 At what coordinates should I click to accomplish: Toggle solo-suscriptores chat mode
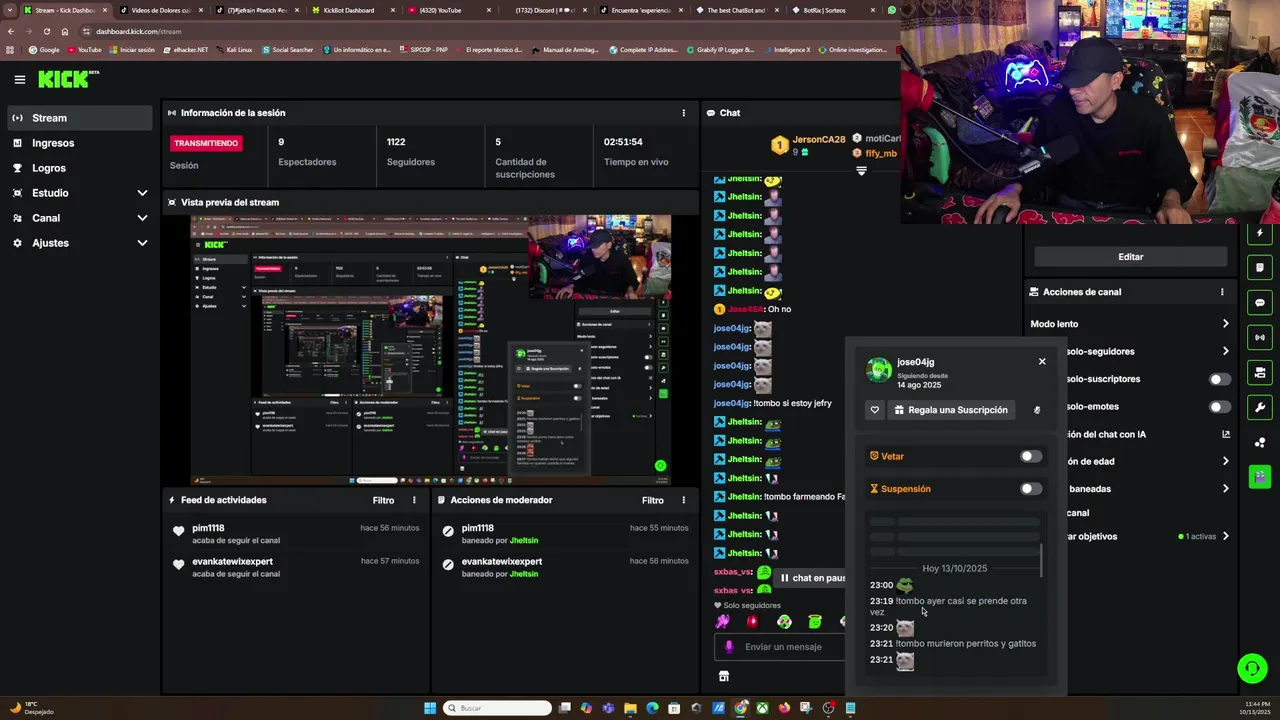tap(1220, 379)
